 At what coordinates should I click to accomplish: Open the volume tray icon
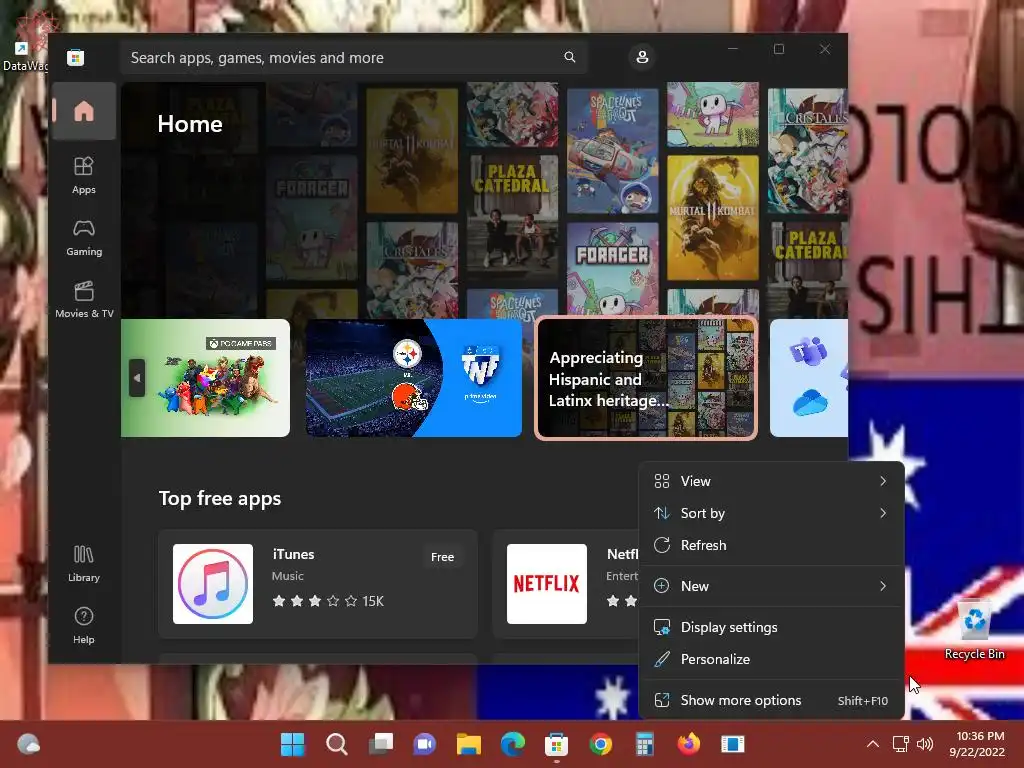(x=924, y=744)
